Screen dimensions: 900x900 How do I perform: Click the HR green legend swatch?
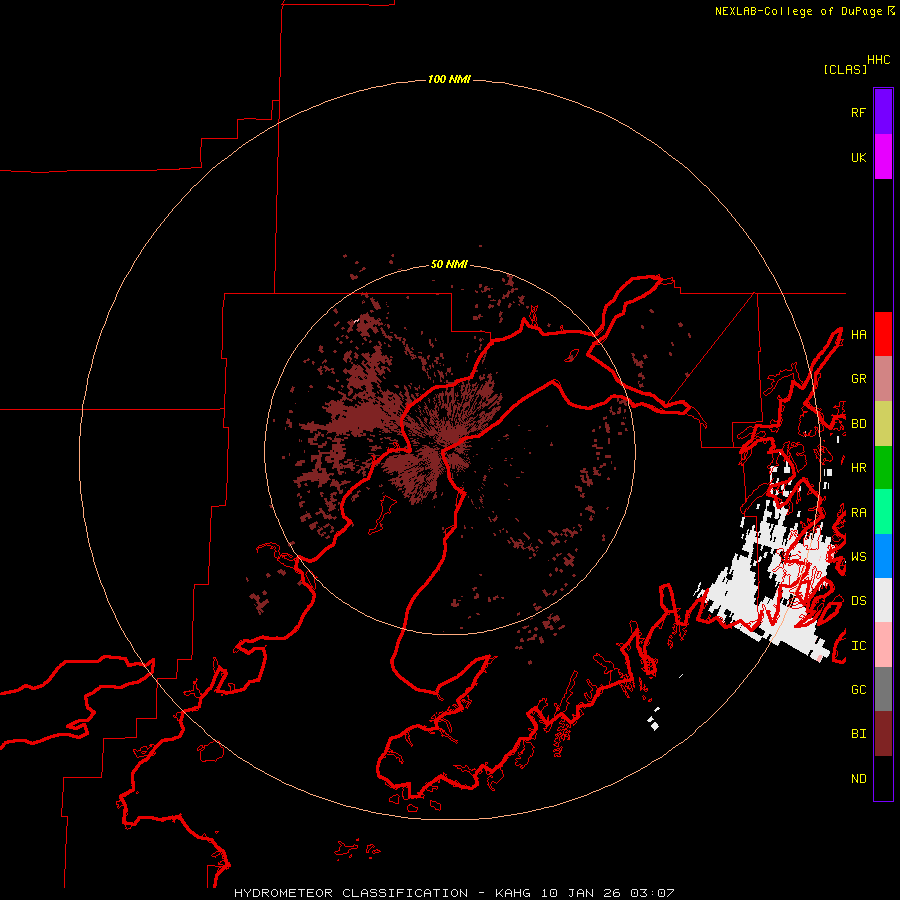point(883,468)
